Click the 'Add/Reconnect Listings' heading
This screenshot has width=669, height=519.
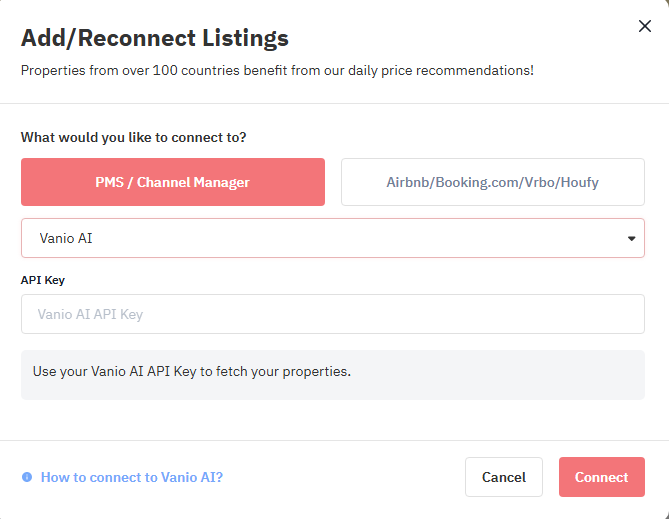(x=155, y=38)
